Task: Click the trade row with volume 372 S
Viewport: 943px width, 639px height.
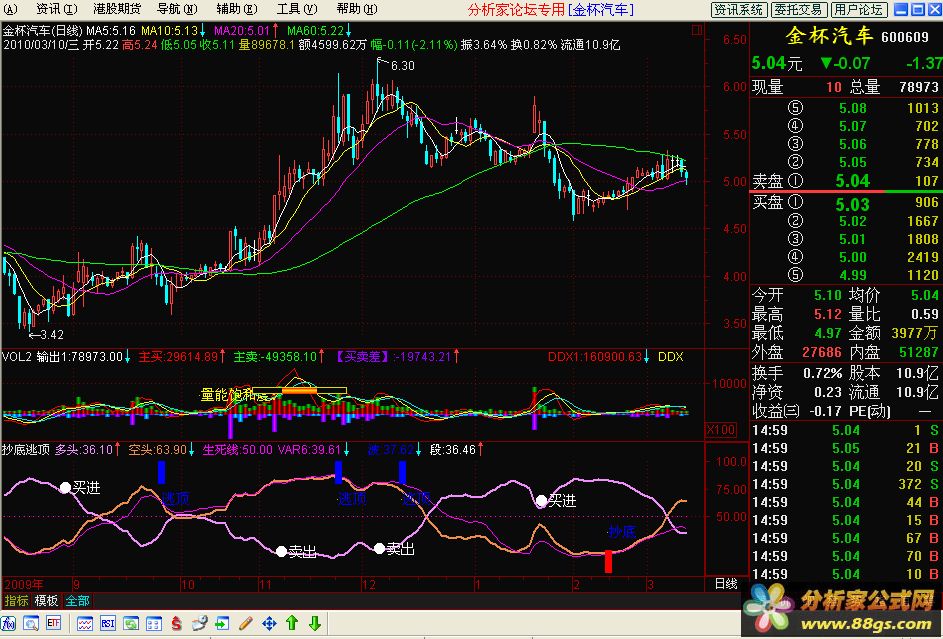Action: coord(846,484)
